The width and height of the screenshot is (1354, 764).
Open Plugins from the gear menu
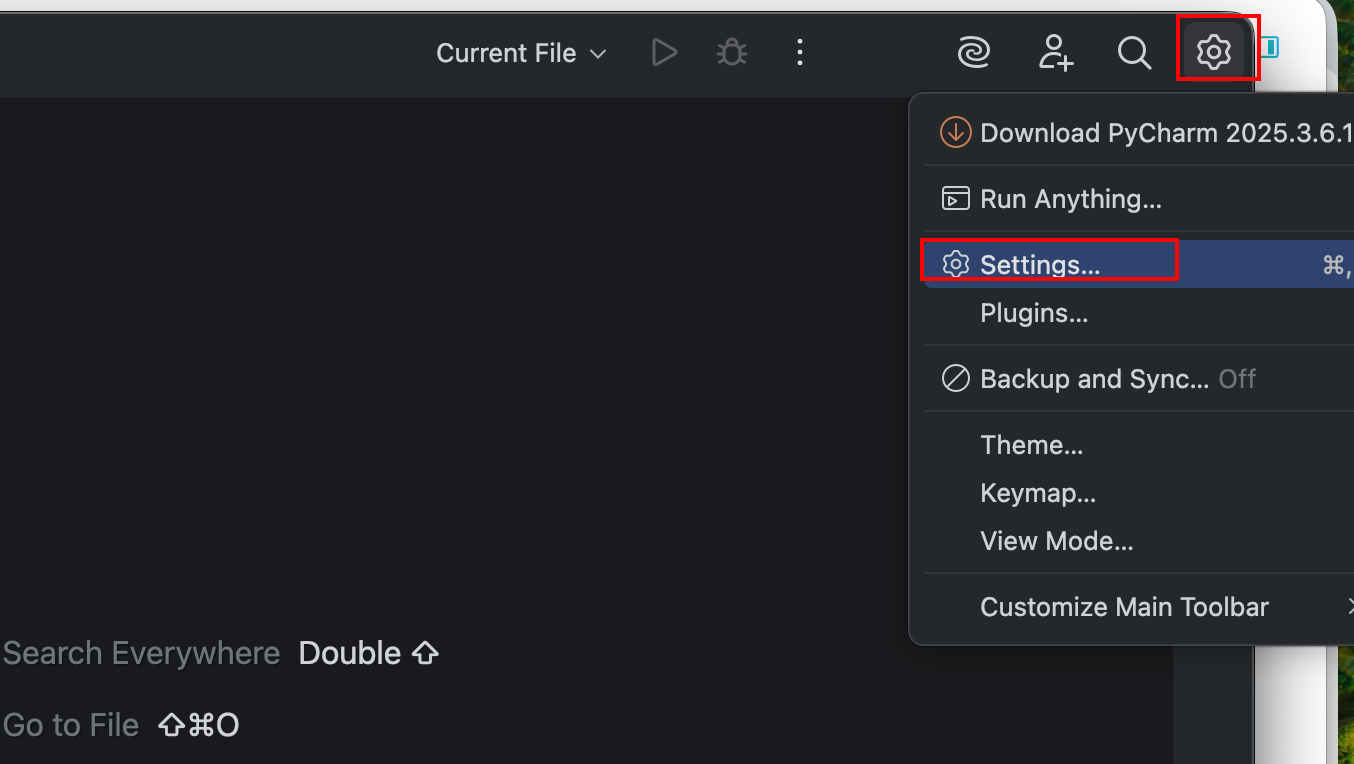pyautogui.click(x=1139, y=313)
